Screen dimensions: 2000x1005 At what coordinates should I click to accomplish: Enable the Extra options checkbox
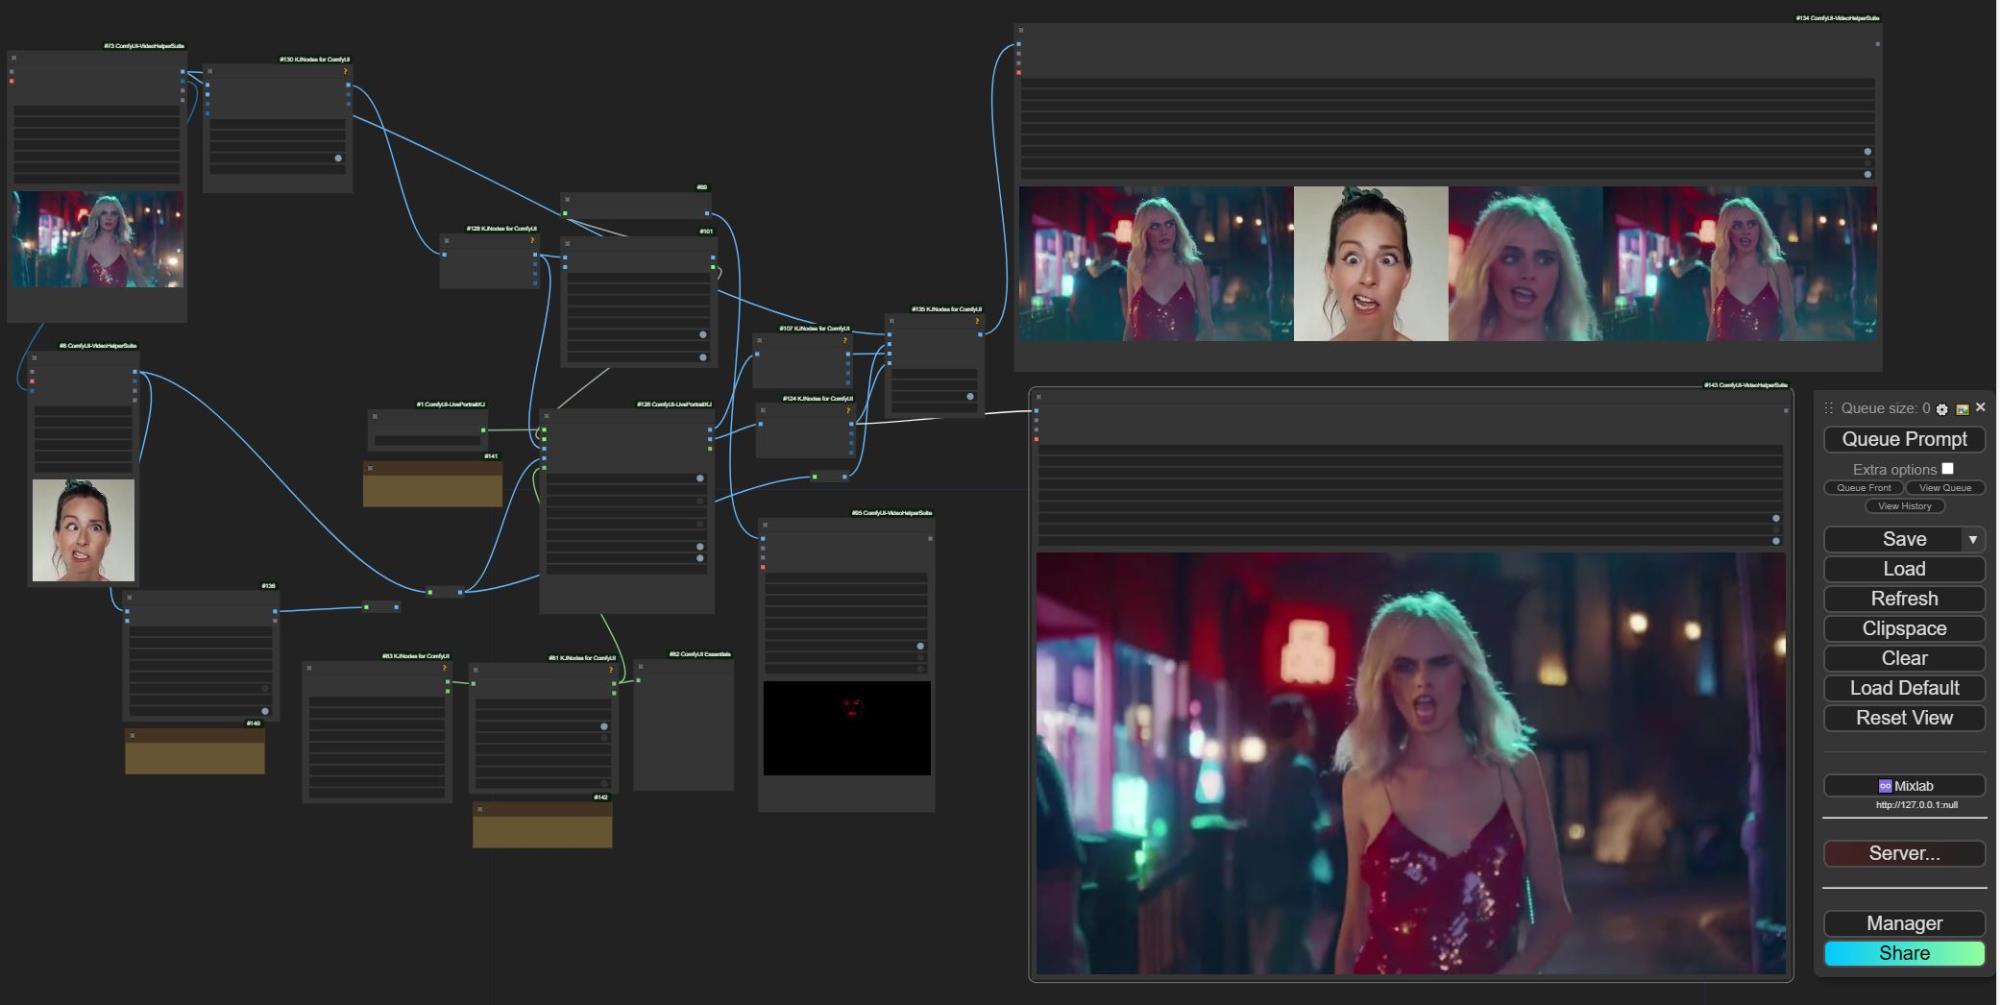pos(1947,468)
